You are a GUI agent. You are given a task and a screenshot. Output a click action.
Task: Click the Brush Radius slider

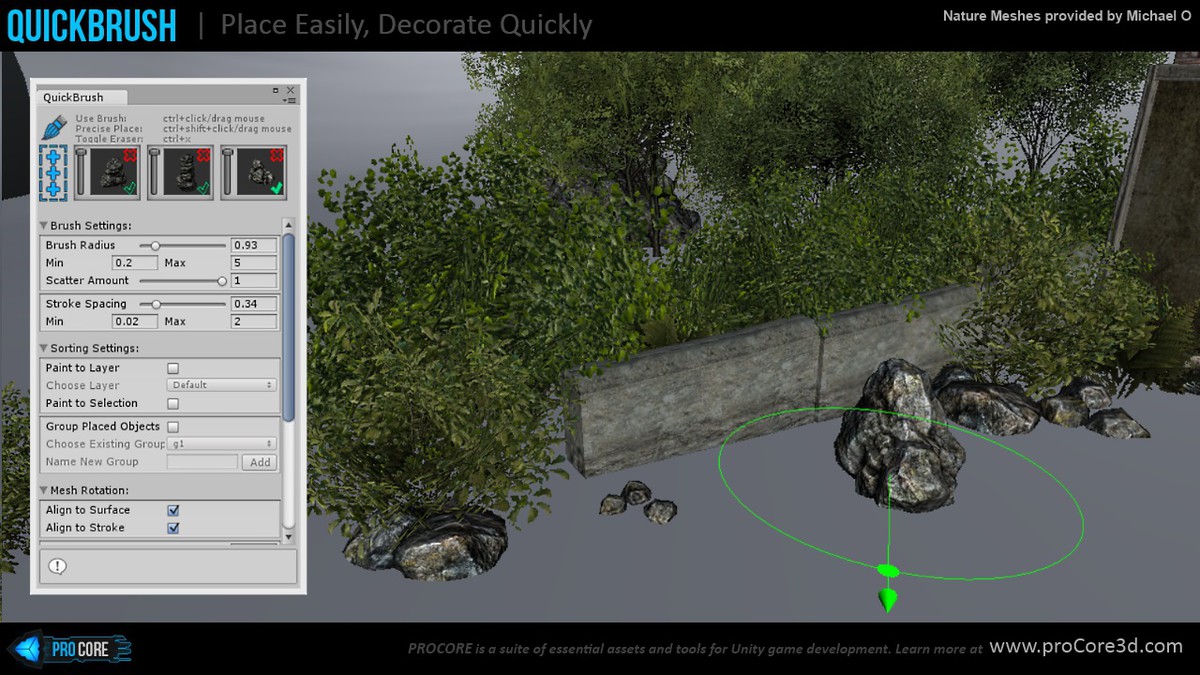point(182,245)
